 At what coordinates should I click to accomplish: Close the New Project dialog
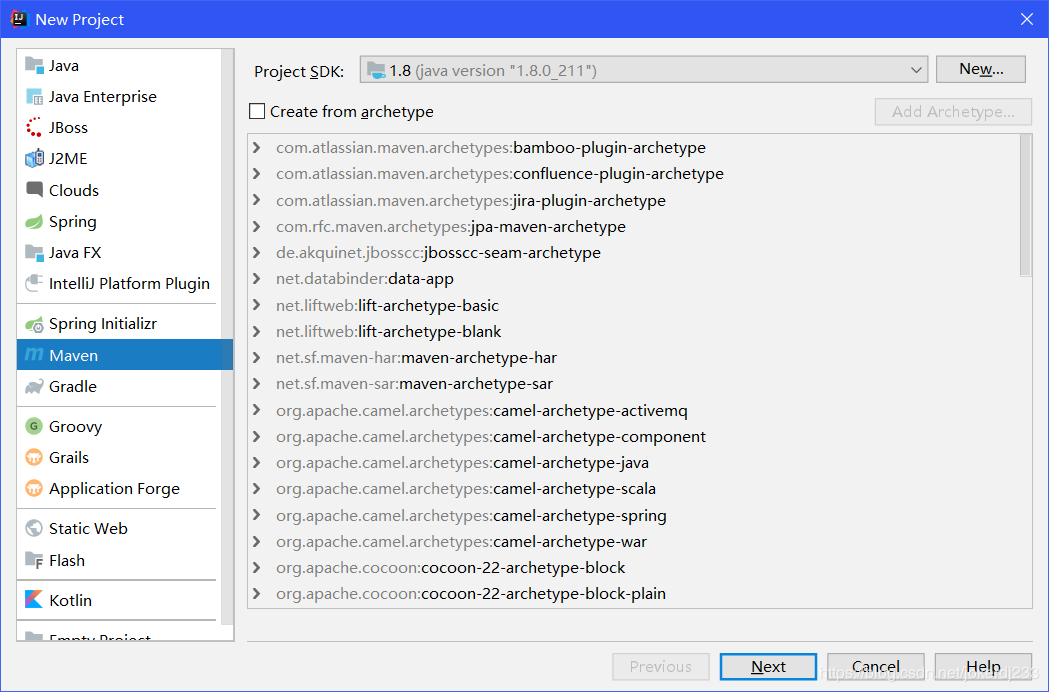tap(1027, 19)
